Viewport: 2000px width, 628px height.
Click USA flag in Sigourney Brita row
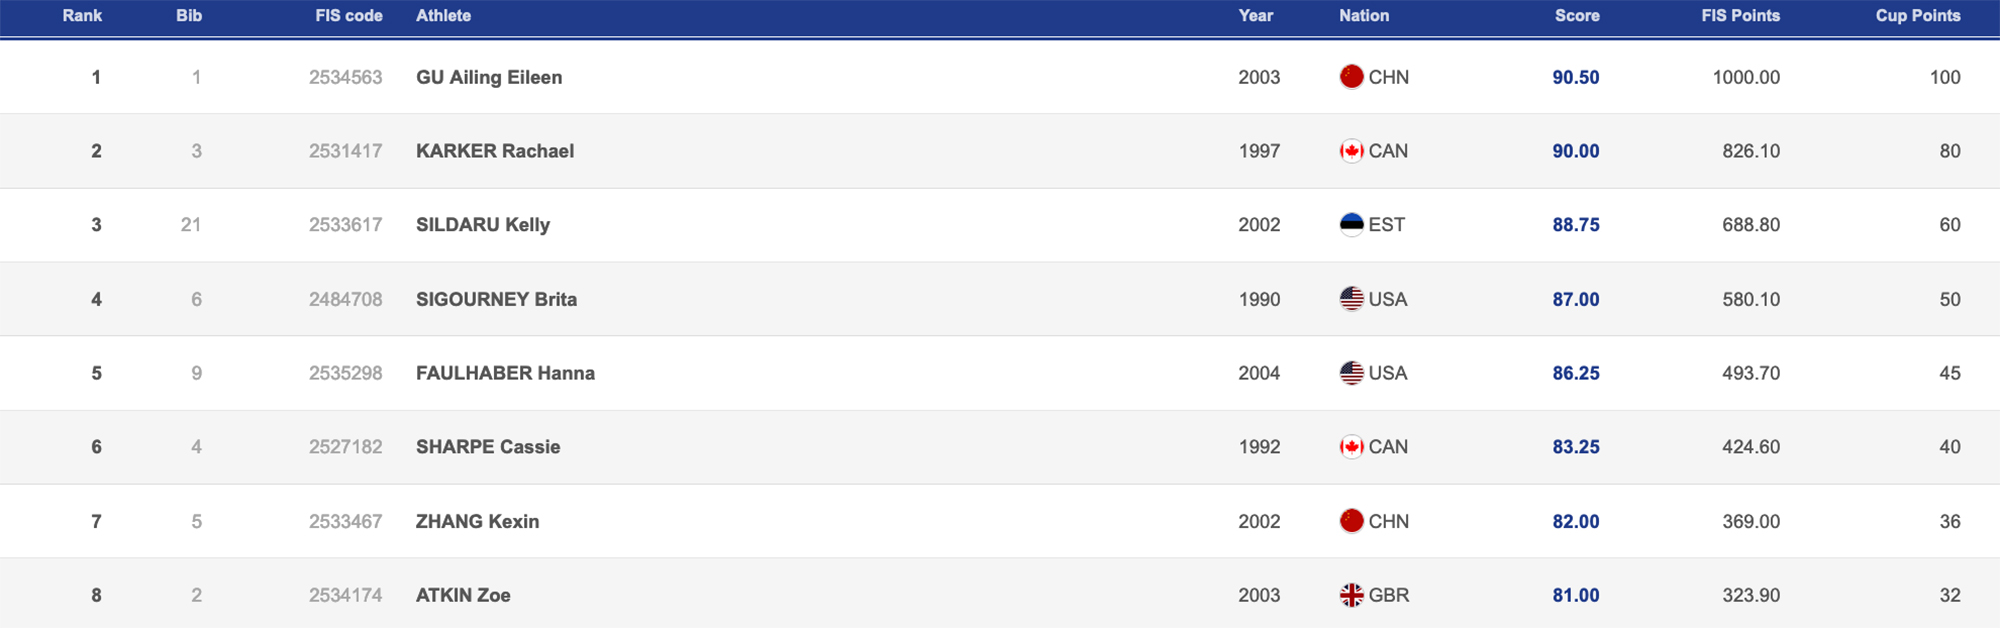(x=1351, y=299)
